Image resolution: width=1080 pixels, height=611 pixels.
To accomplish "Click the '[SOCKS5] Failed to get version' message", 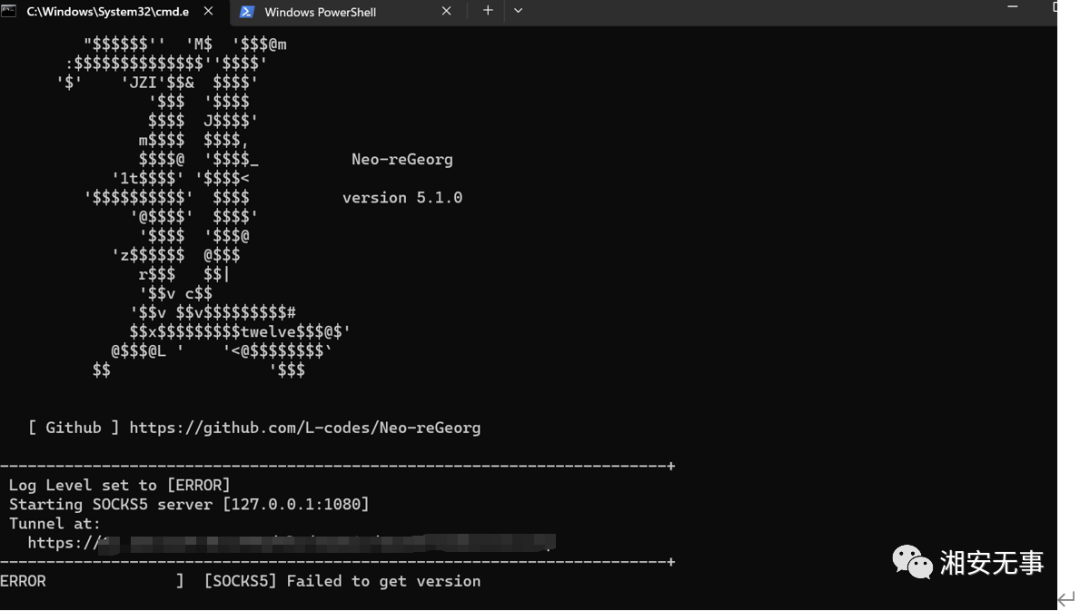I will [342, 581].
